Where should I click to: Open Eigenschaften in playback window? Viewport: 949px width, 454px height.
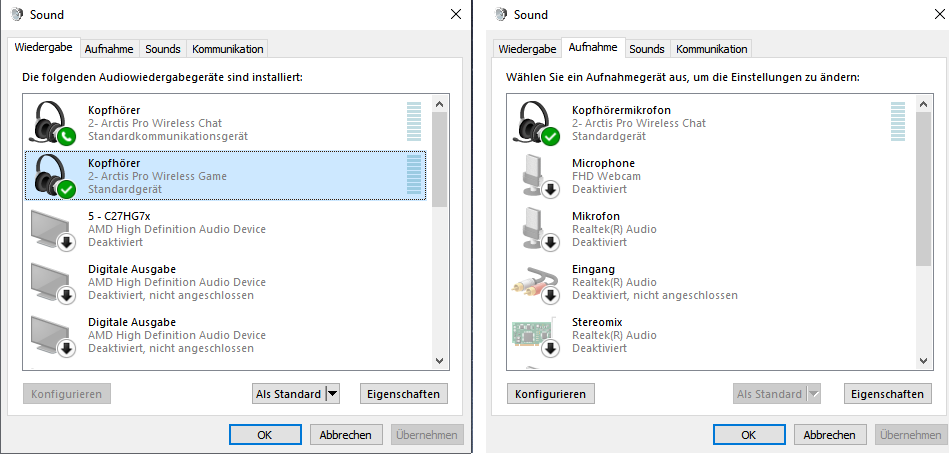(404, 394)
